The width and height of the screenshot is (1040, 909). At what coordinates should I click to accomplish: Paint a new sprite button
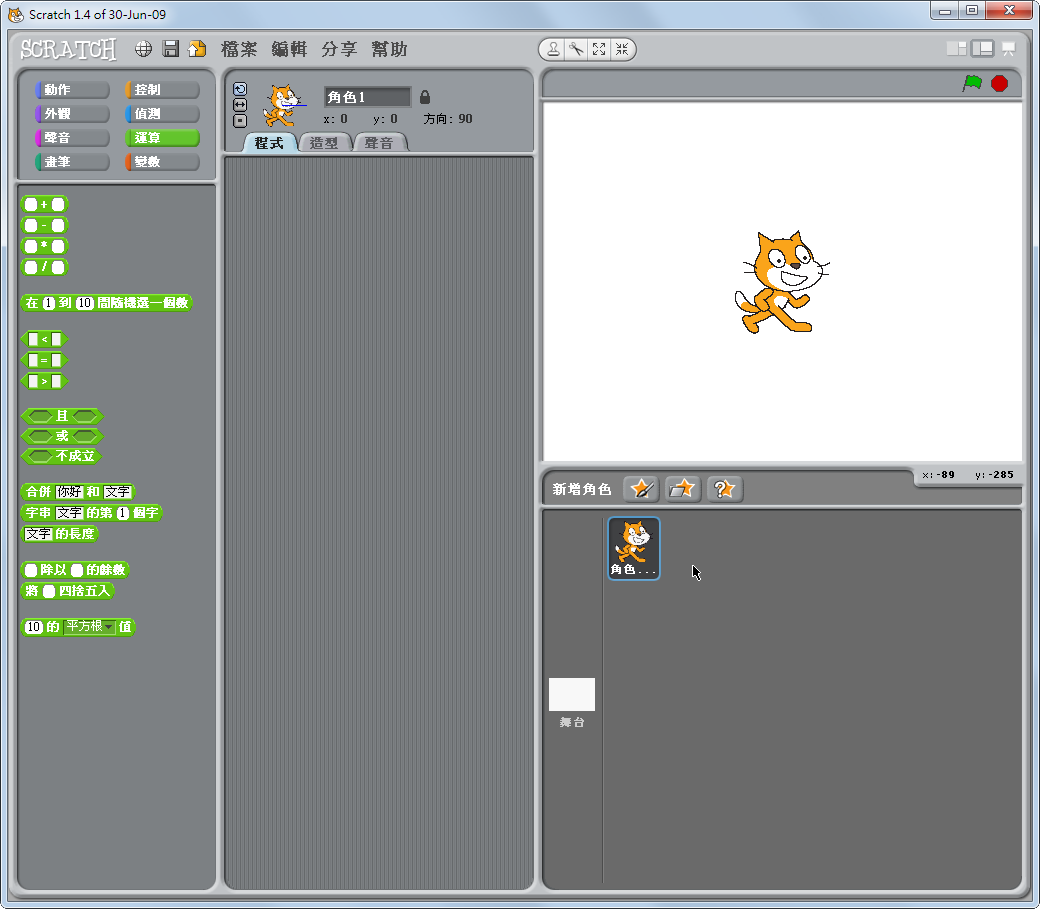[641, 489]
